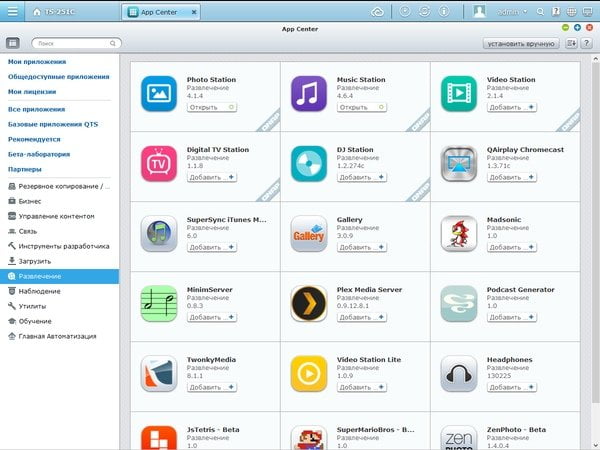
Task: Open the info icon in top bar
Action: click(x=443, y=11)
